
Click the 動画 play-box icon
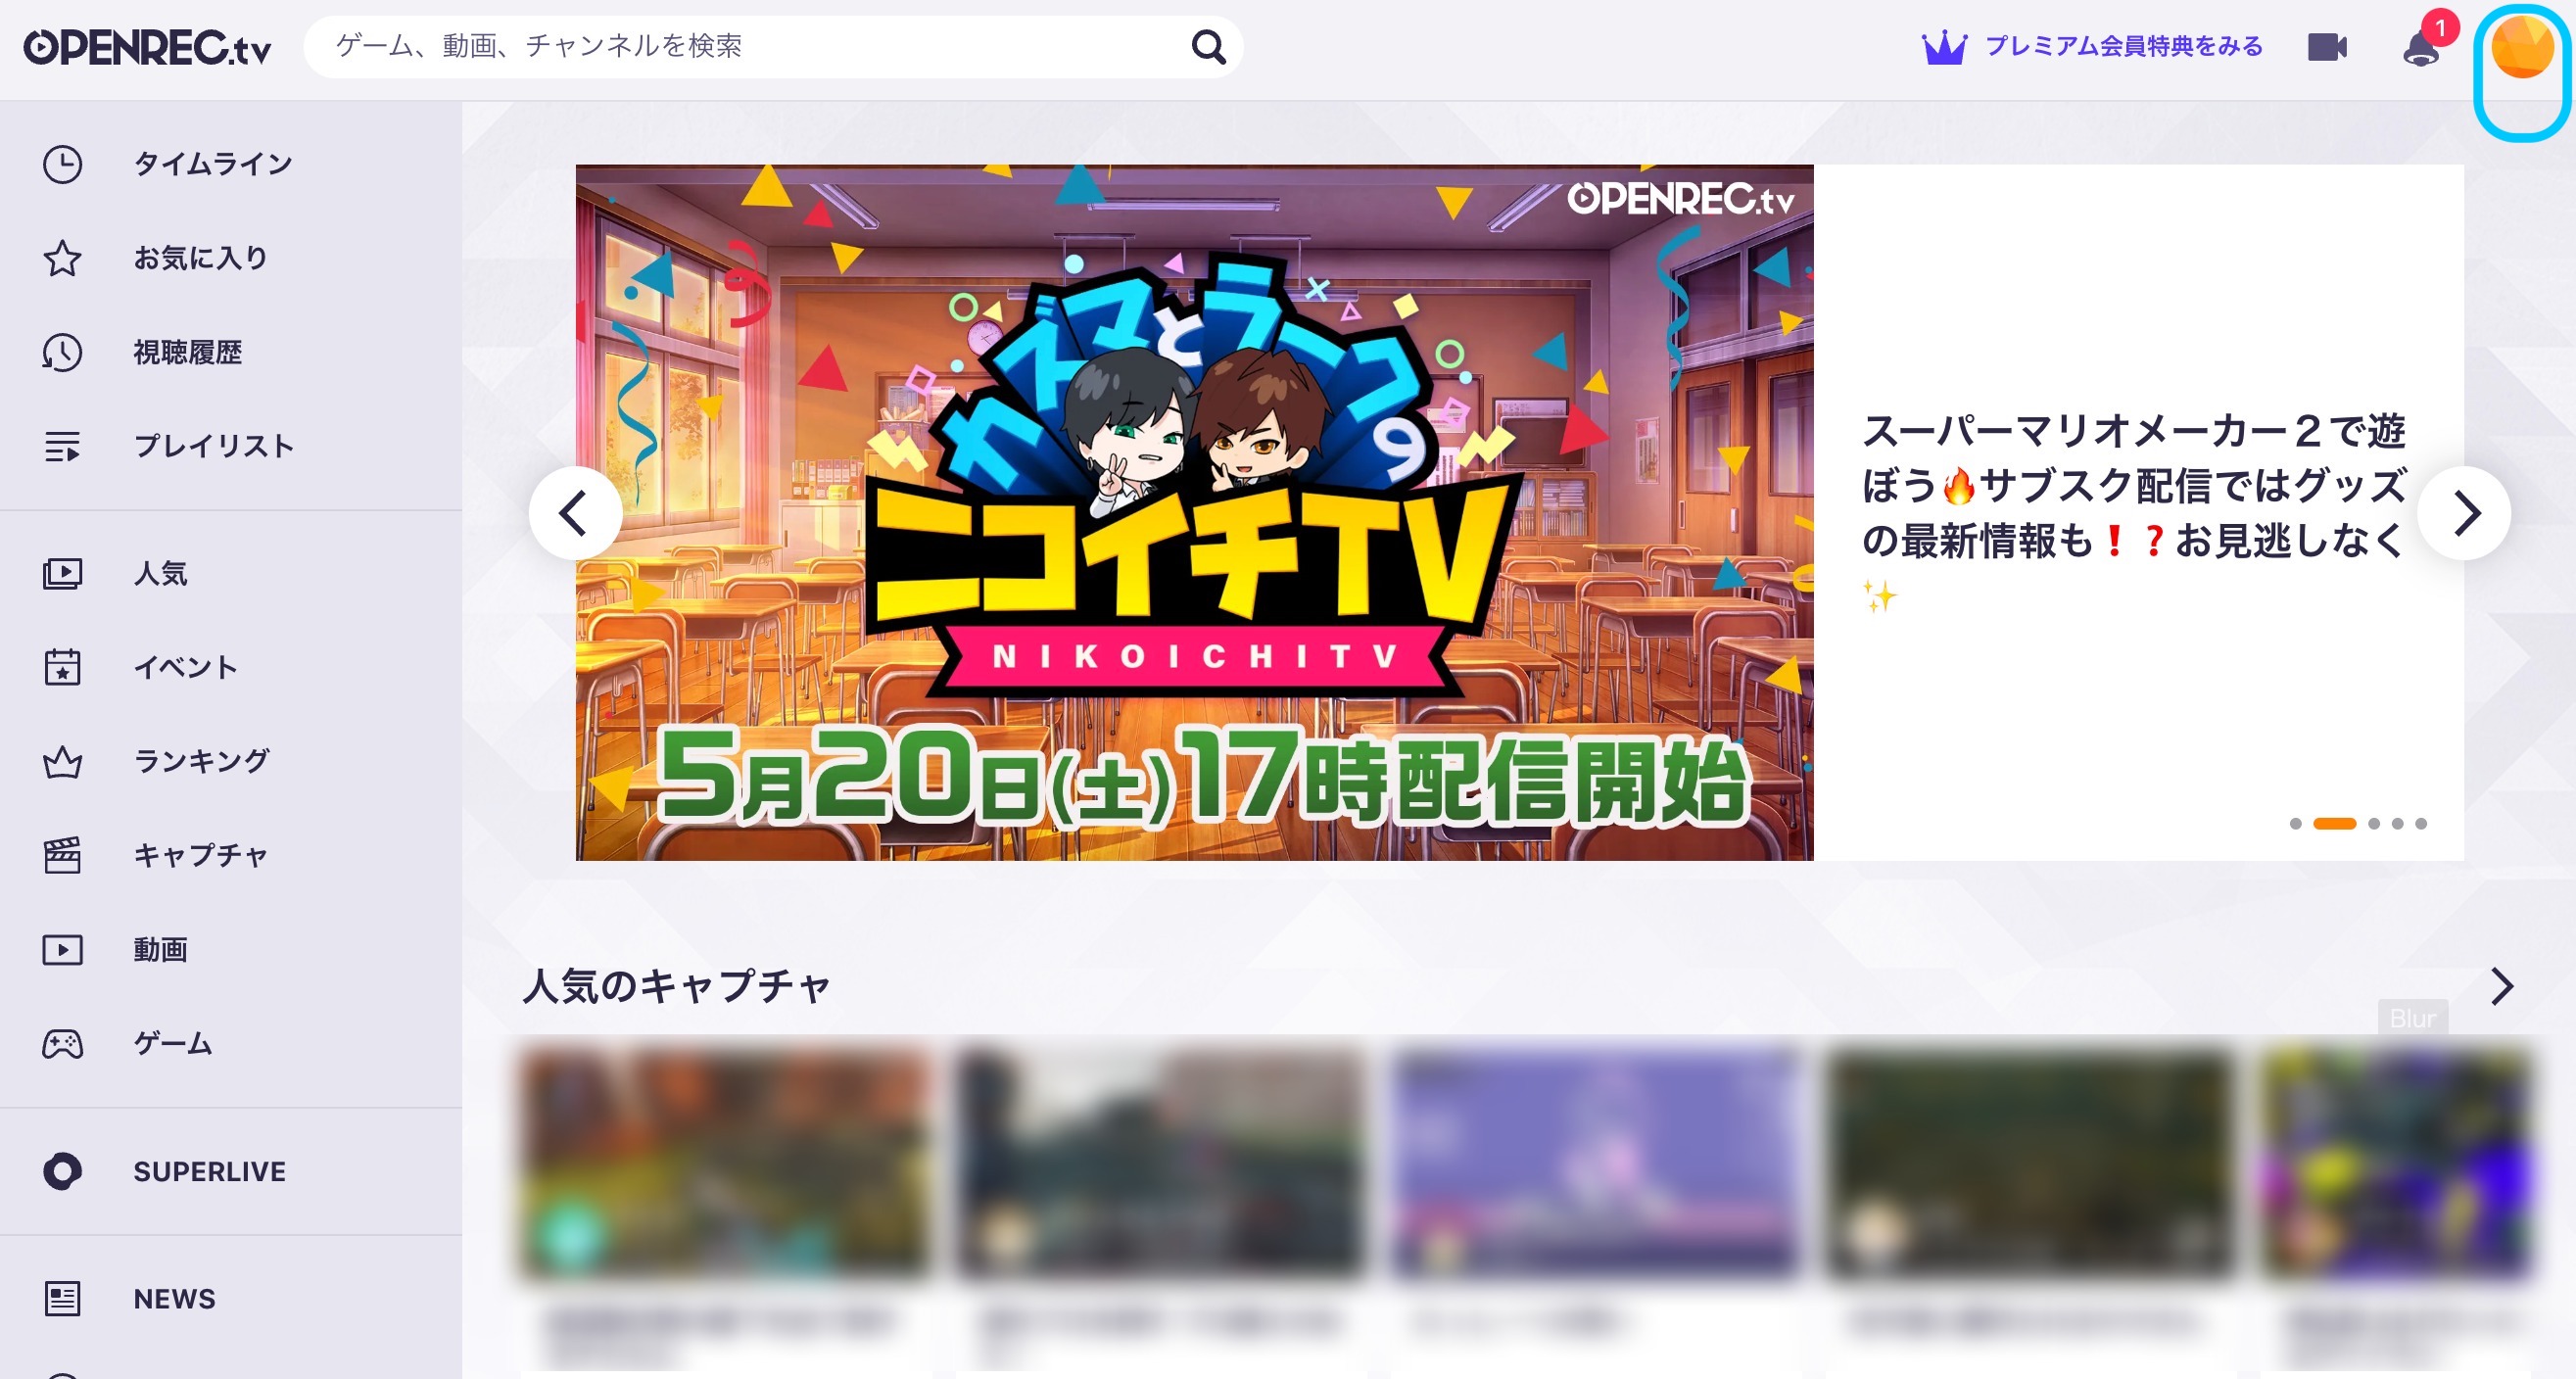tap(62, 950)
